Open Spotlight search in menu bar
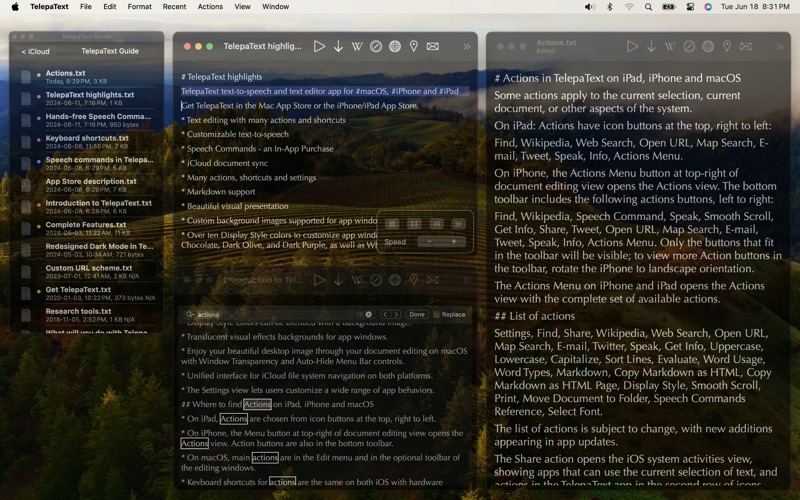The image size is (800, 500). 648,7
